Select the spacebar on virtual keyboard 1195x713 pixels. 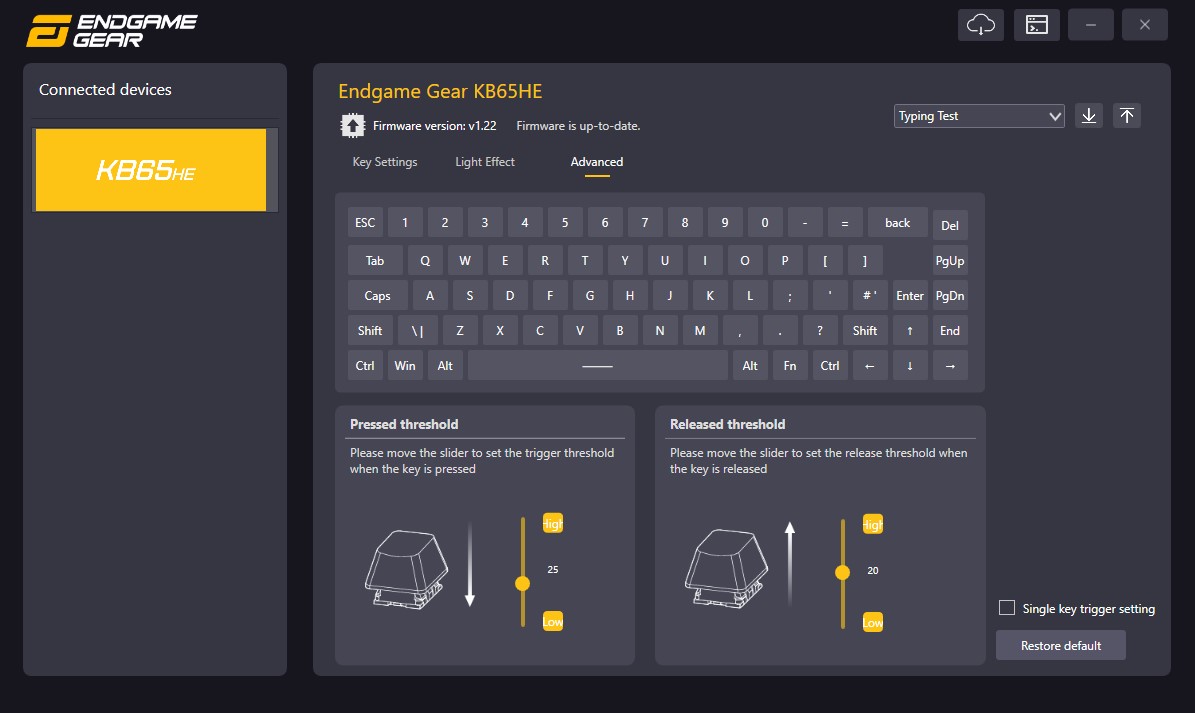coord(598,366)
